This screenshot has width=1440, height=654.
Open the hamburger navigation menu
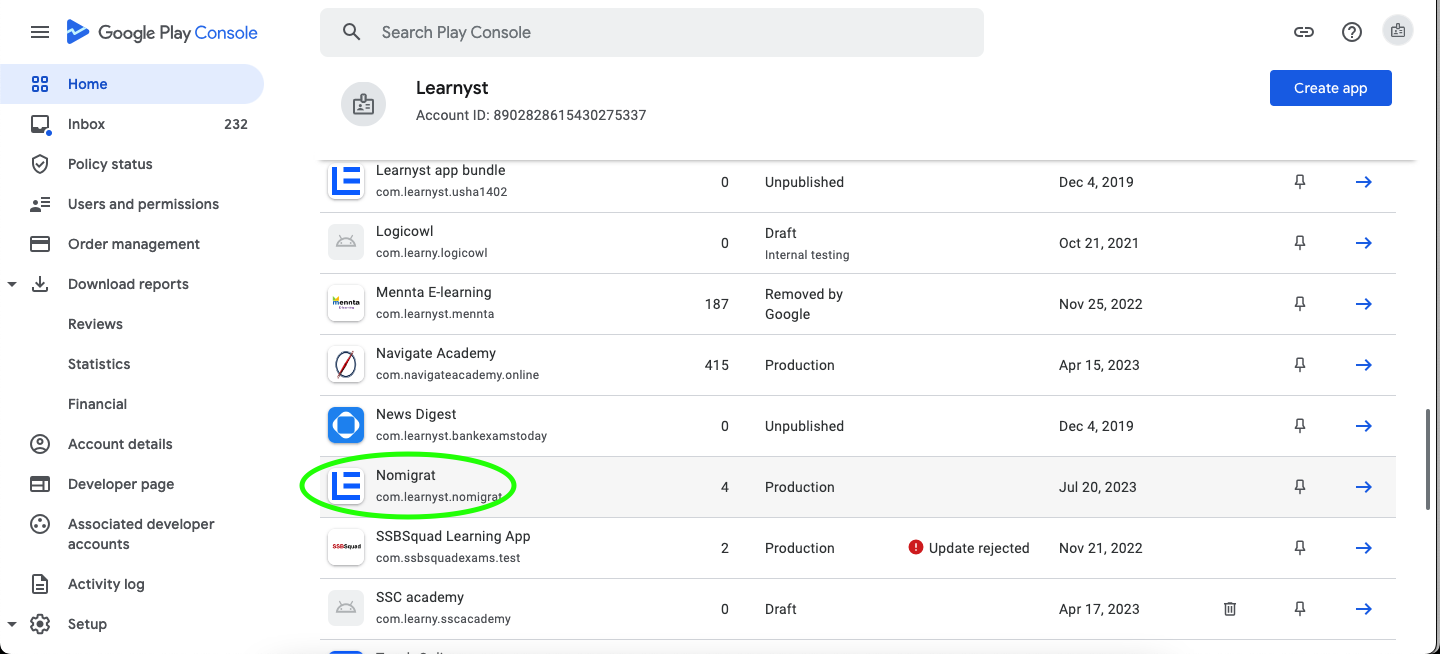(40, 32)
